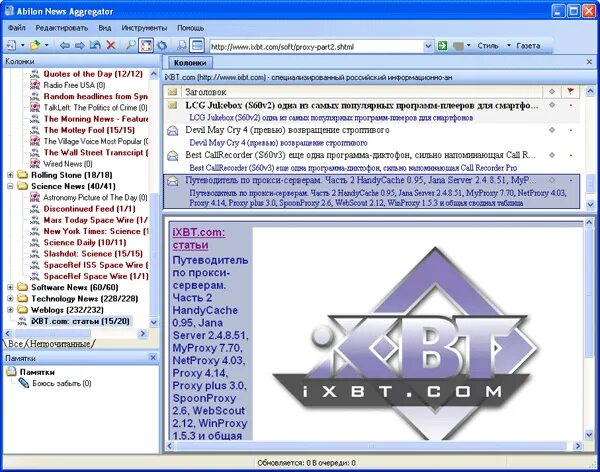Viewport: 600px width, 472px height.
Task: Click the green Go arrow button
Action: 443,46
